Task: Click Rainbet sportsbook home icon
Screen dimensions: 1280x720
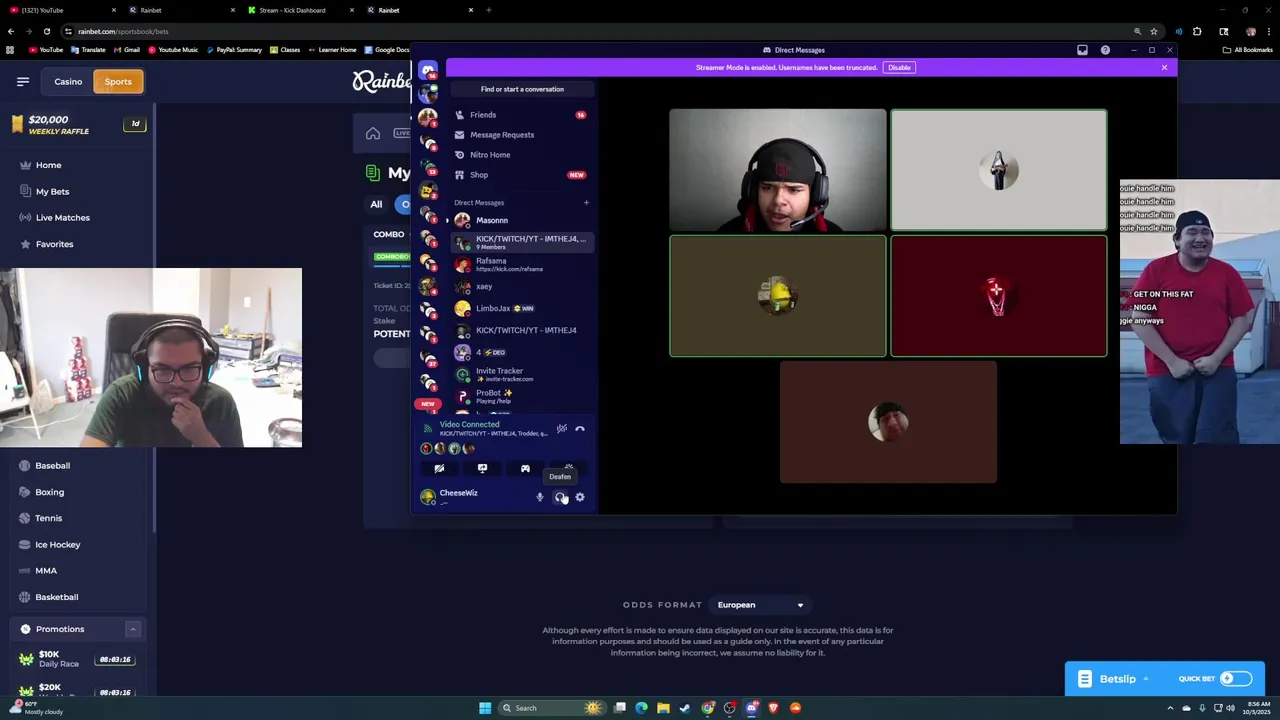Action: (x=373, y=133)
